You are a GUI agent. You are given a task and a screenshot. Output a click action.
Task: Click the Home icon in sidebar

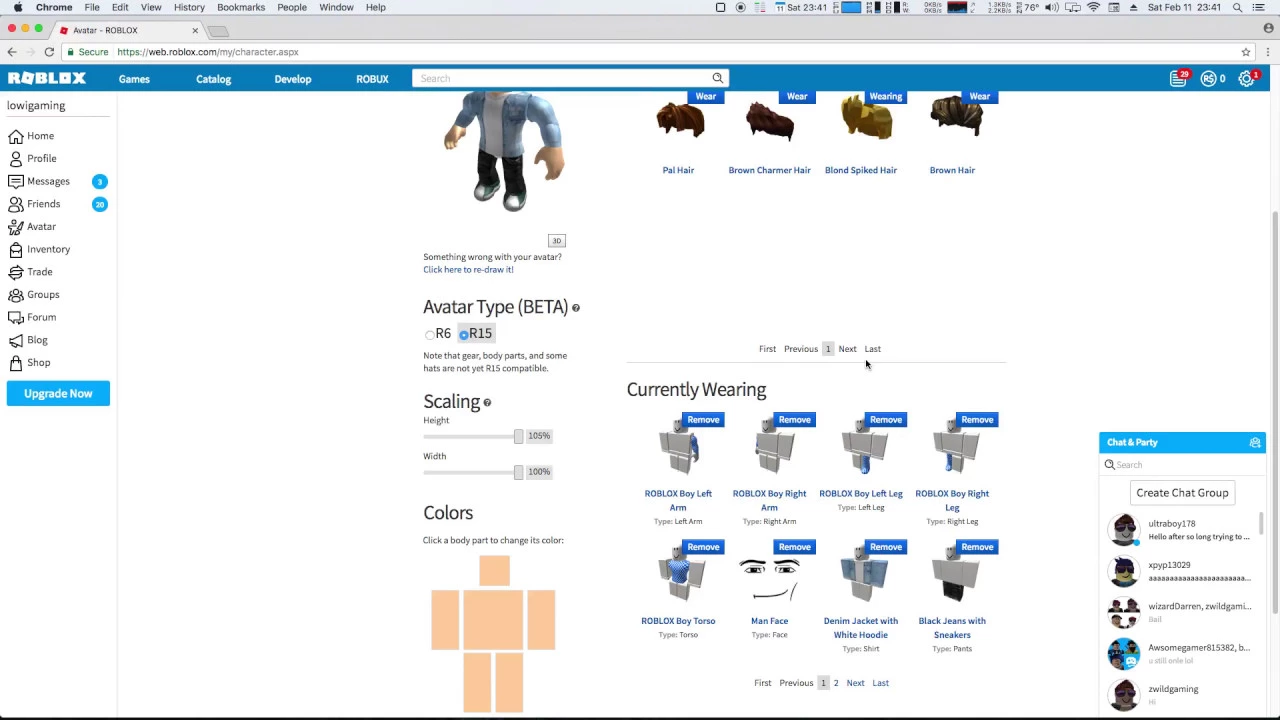pyautogui.click(x=15, y=136)
